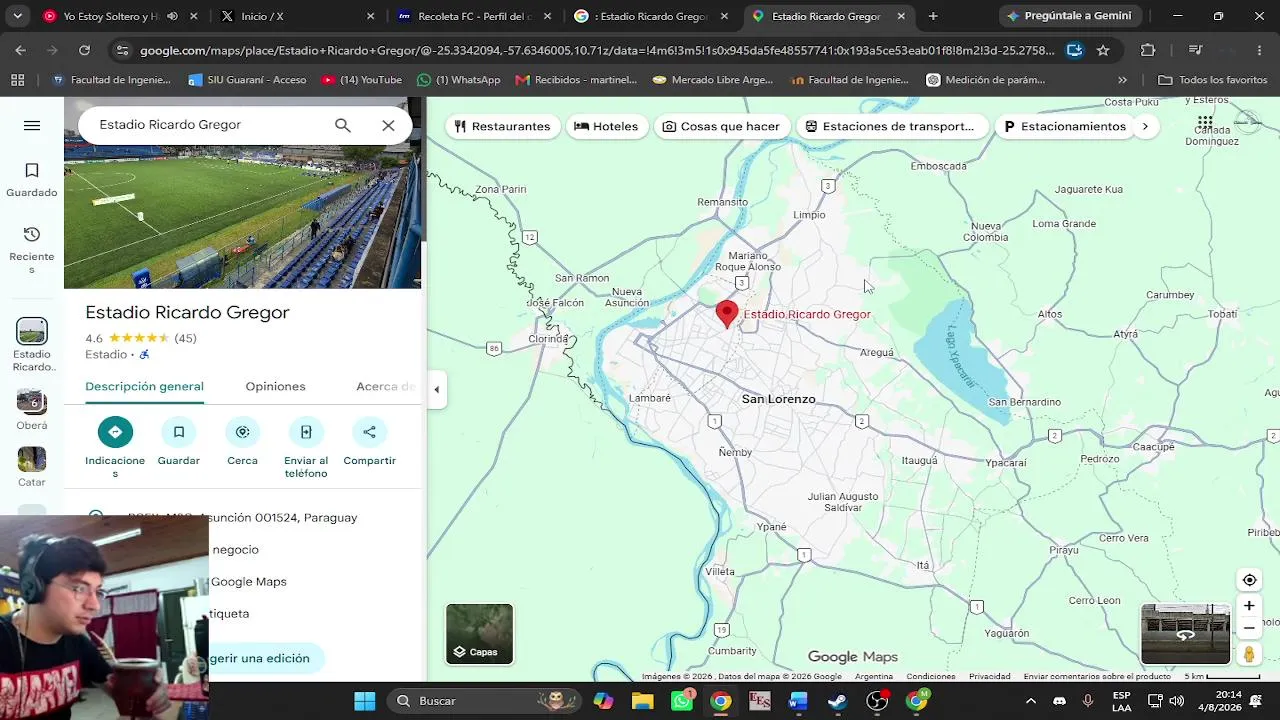Click Pregúntale a Gemini button
The height and width of the screenshot is (720, 1280).
tap(1069, 16)
